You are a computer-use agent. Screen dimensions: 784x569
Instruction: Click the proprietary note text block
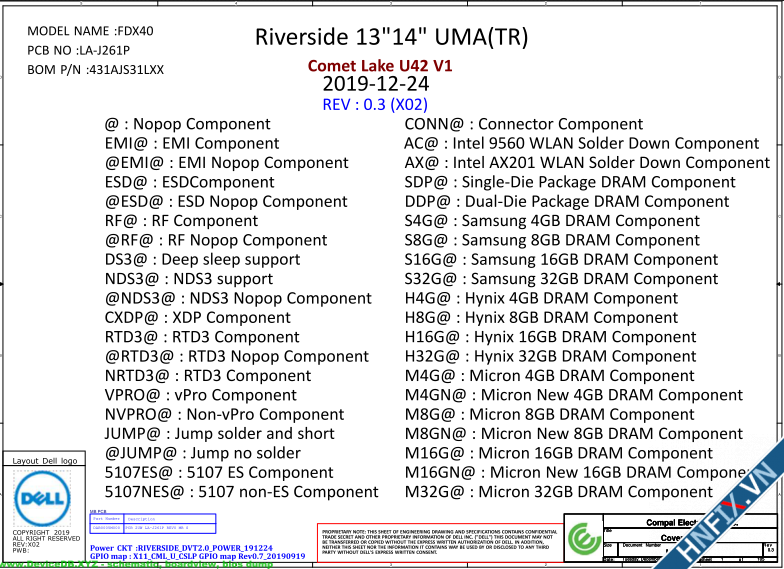439,539
